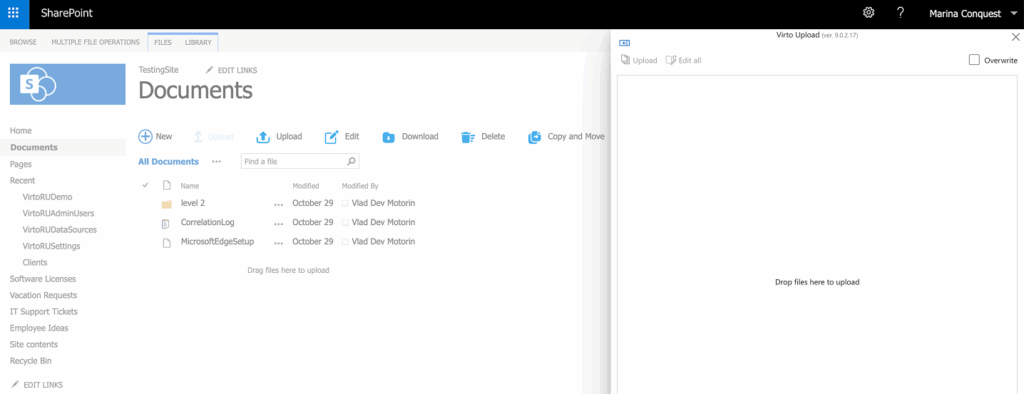1024x394 pixels.
Task: Open IT Support Tickets in sidebar
Action: coord(44,312)
